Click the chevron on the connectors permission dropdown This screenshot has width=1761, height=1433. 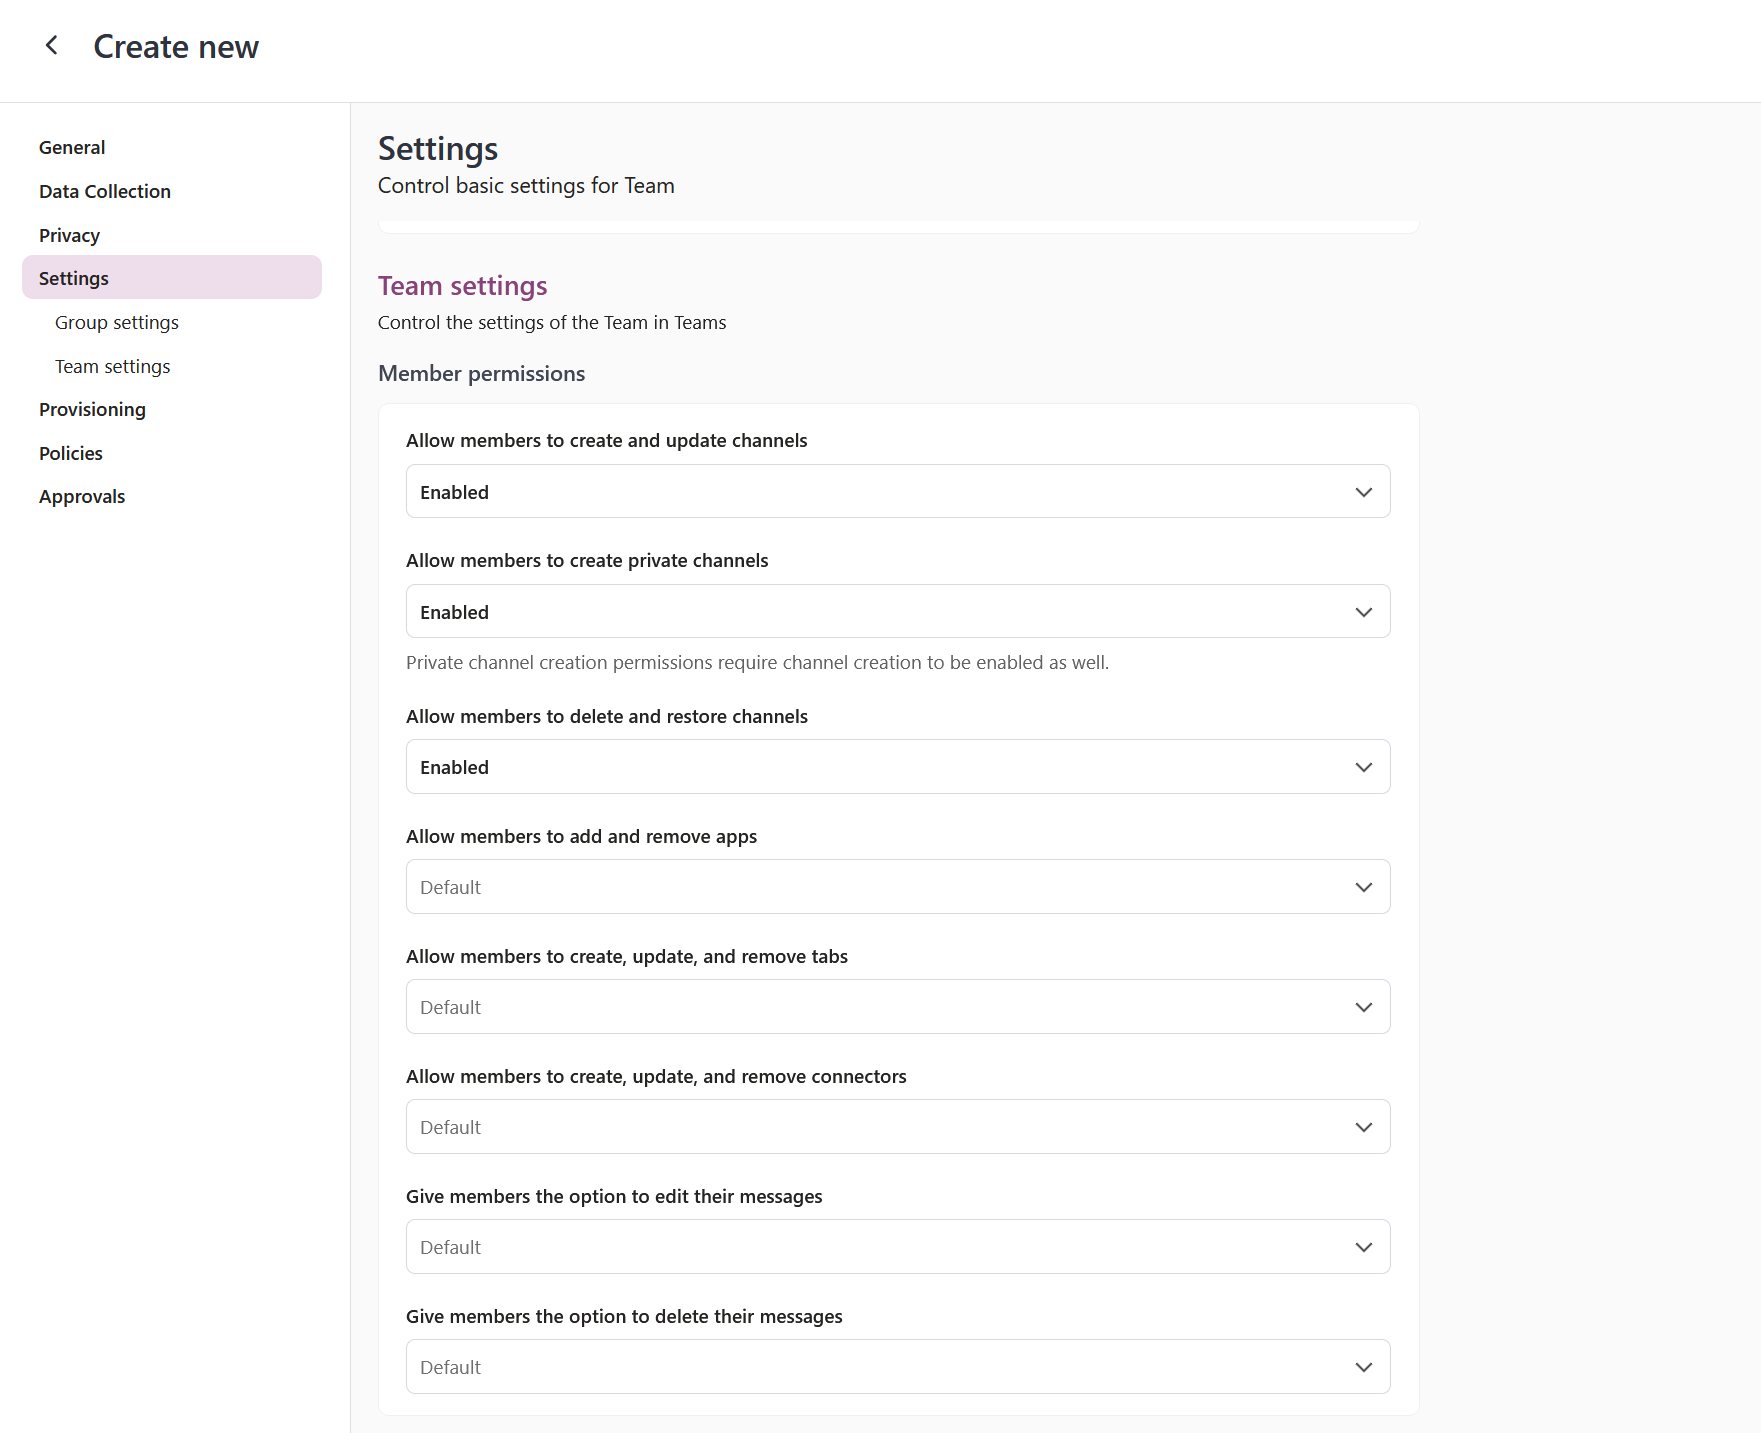pyautogui.click(x=1364, y=1126)
